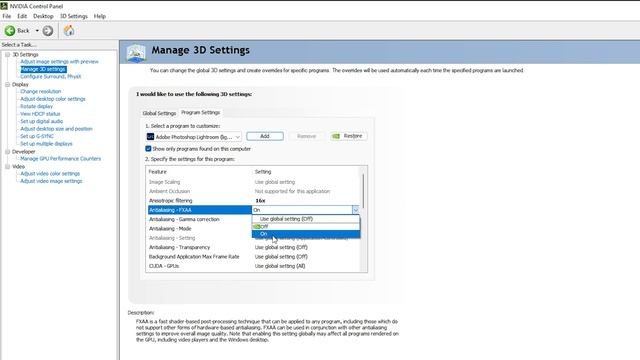The width and height of the screenshot is (640, 360).
Task: Click the CUDA Use global setting (All) value
Action: click(x=280, y=266)
